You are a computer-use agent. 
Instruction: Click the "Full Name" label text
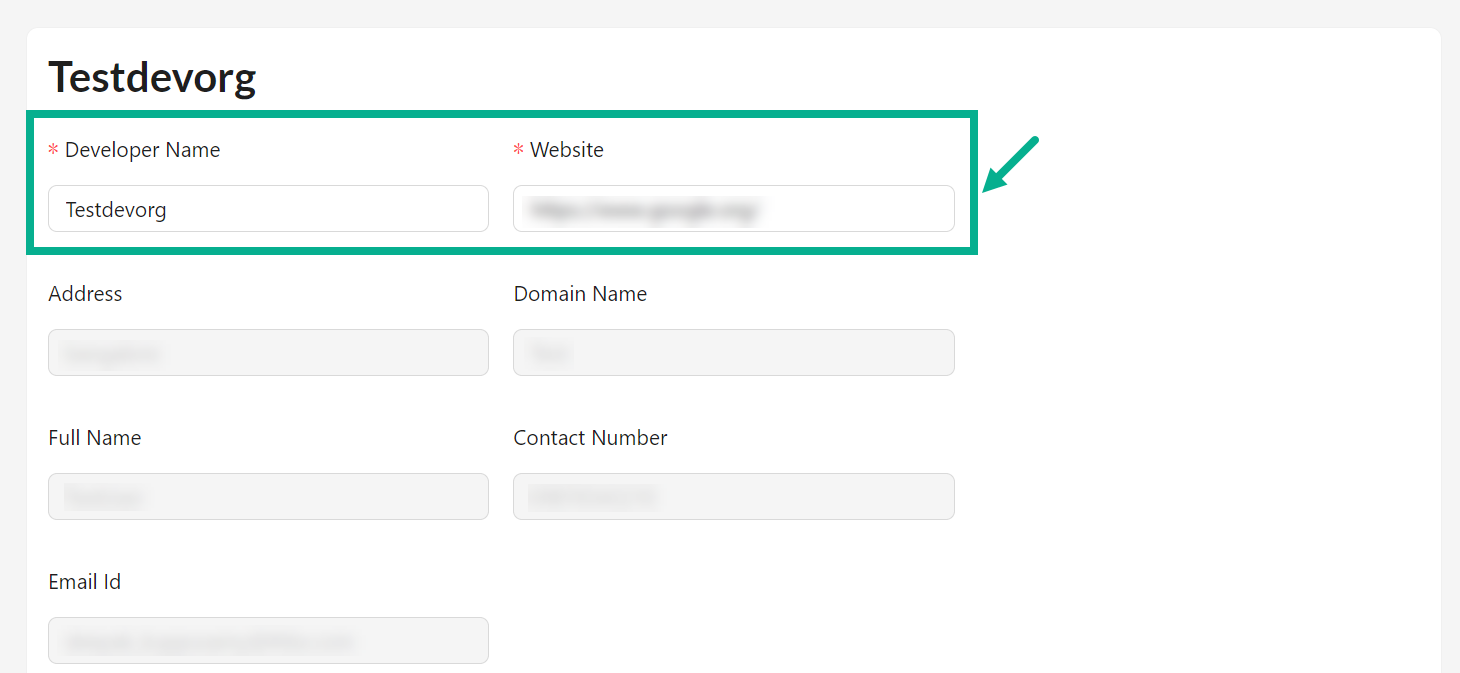94,438
